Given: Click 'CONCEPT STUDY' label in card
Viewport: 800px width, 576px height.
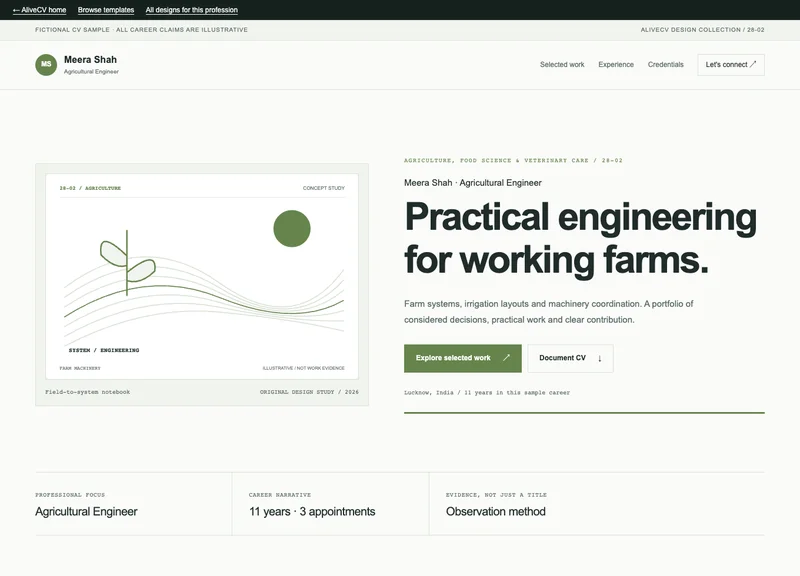Looking at the screenshot, I should [x=323, y=188].
